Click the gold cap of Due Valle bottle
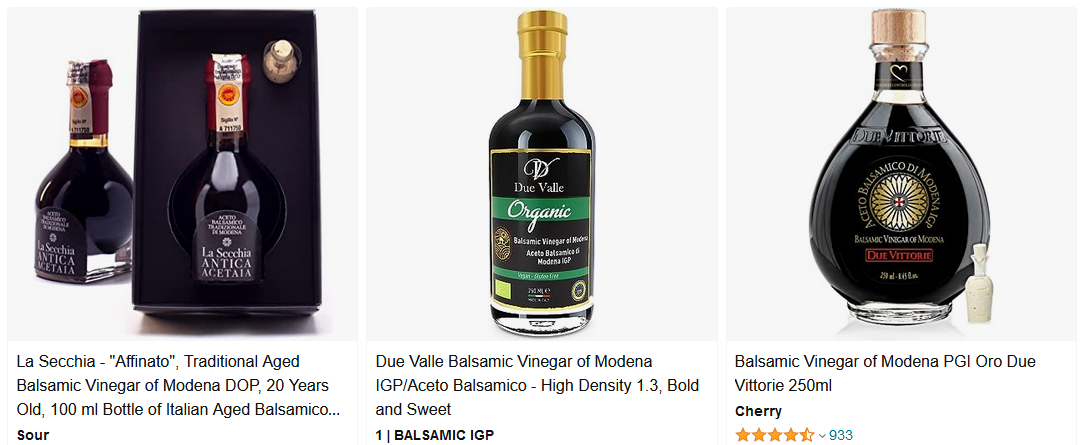The height and width of the screenshot is (445, 1082). coord(542,55)
